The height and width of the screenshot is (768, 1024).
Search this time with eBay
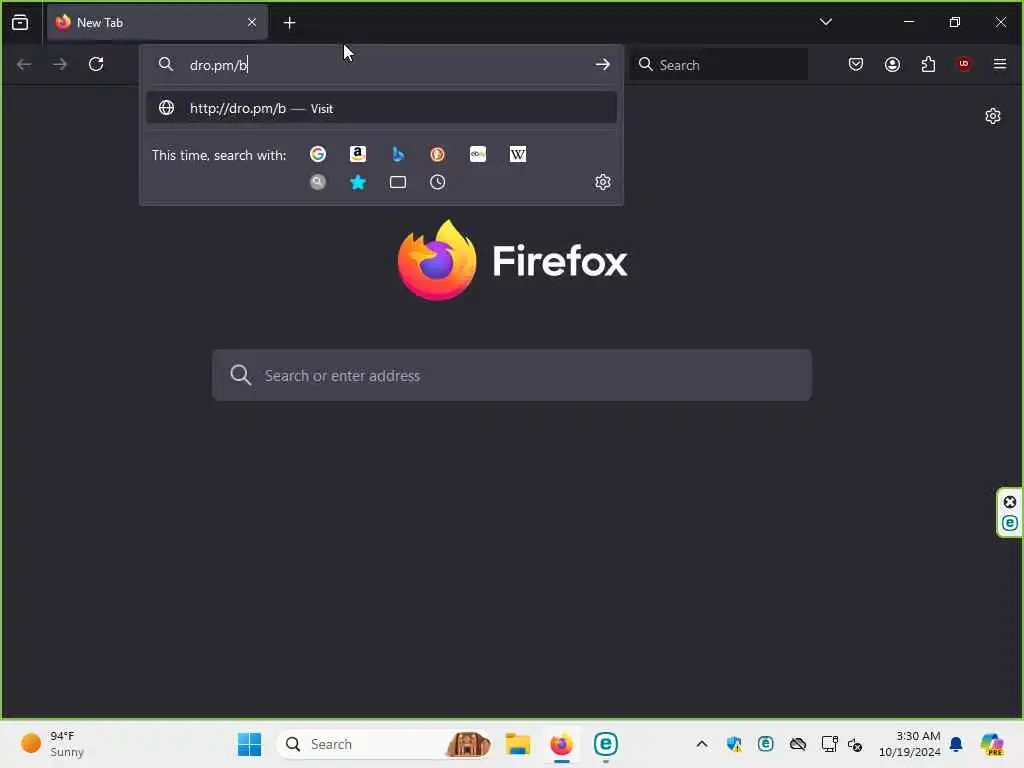(478, 154)
